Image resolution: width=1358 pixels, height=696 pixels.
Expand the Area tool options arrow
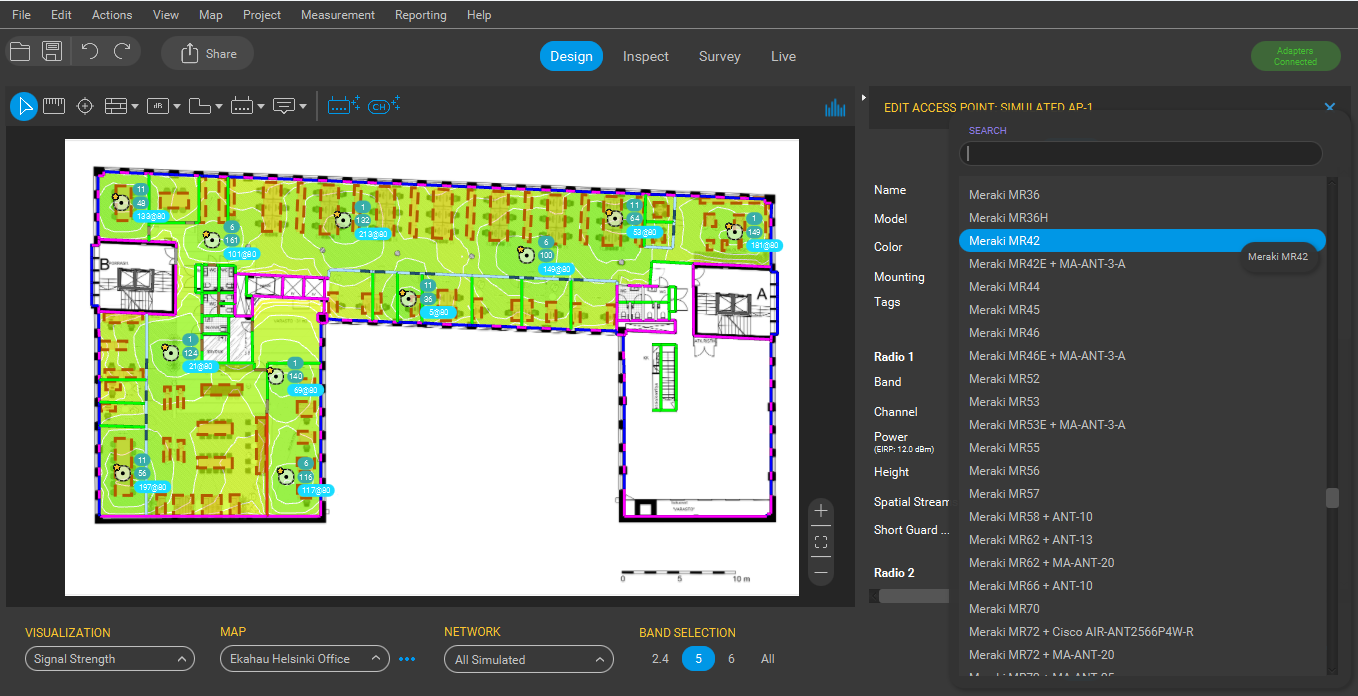219,107
